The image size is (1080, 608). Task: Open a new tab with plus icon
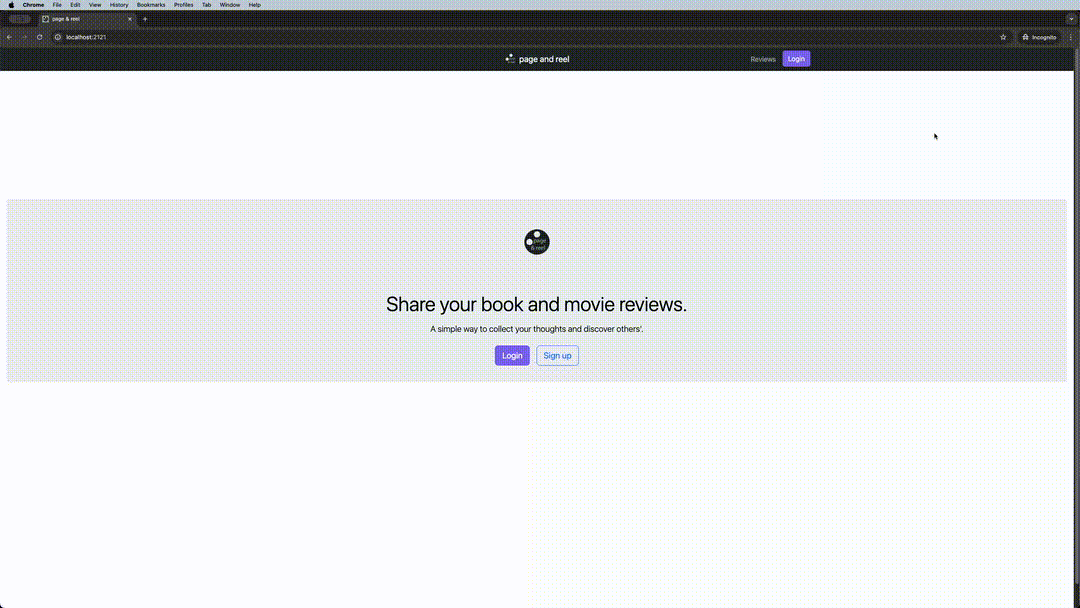[x=145, y=19]
